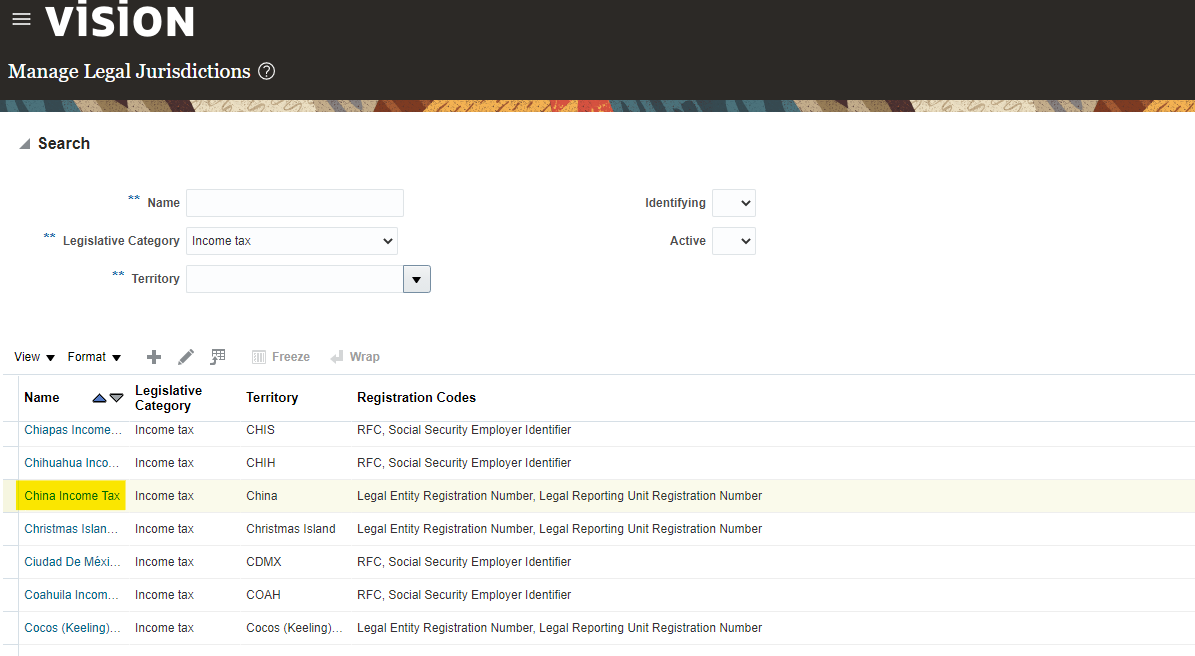
Task: Click the Edit pencil icon in toolbar
Action: tap(186, 357)
